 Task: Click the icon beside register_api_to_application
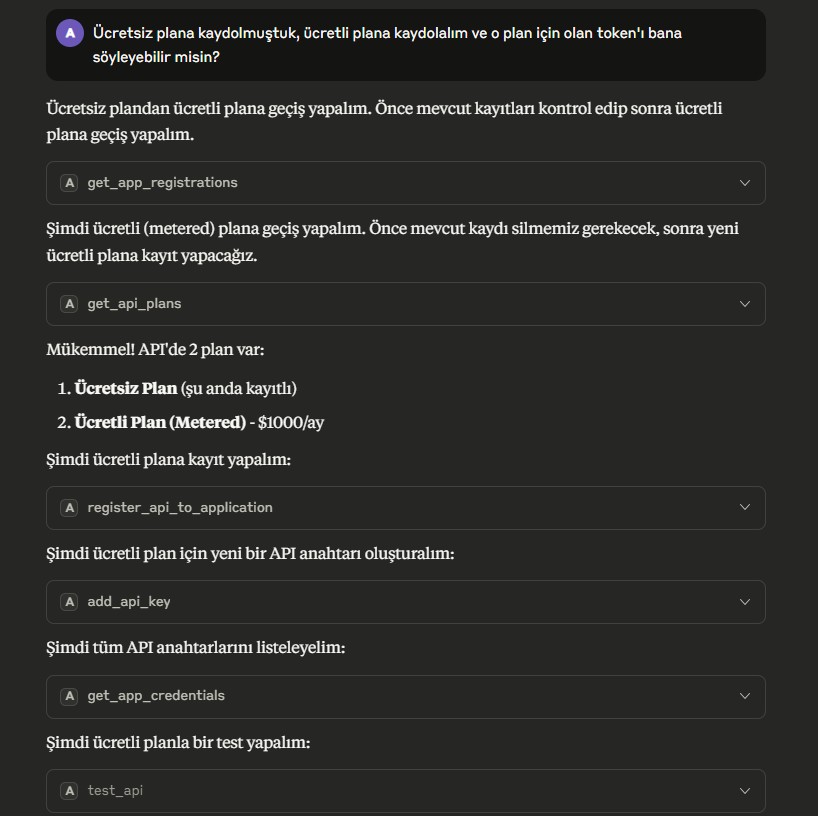coord(69,508)
